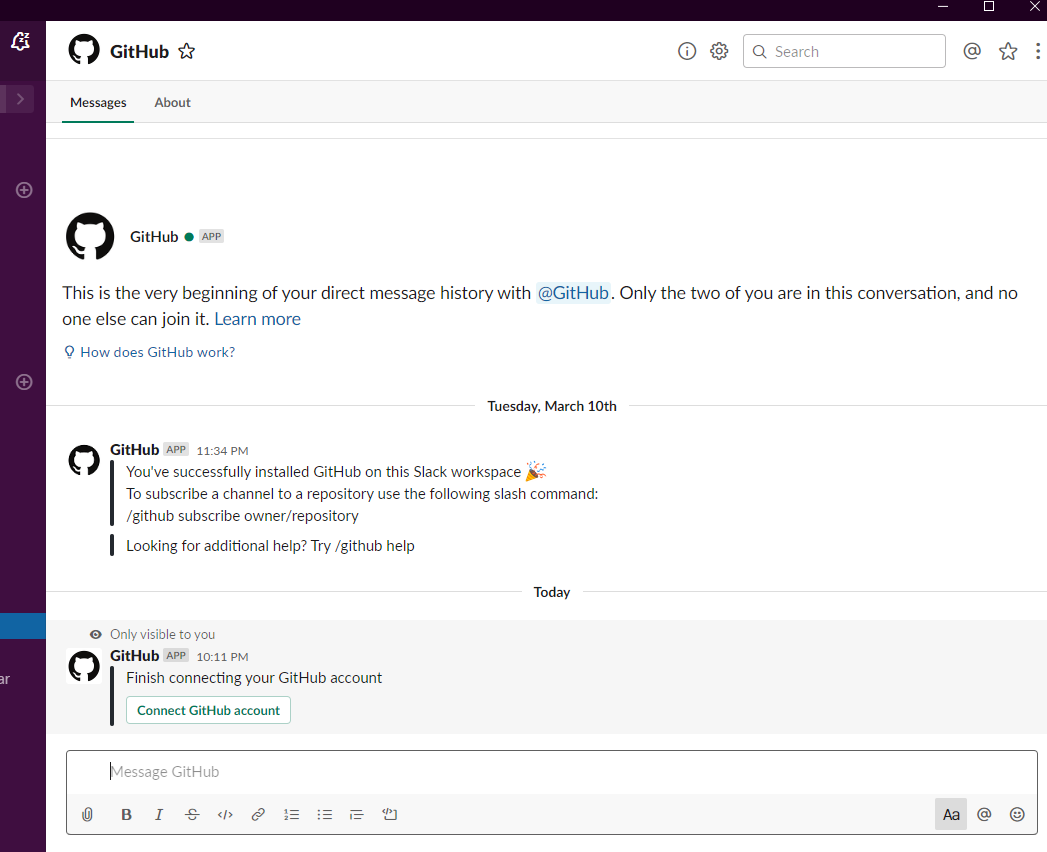Click the GitHub title in the header
Image resolution: width=1047 pixels, height=852 pixels.
click(x=140, y=51)
